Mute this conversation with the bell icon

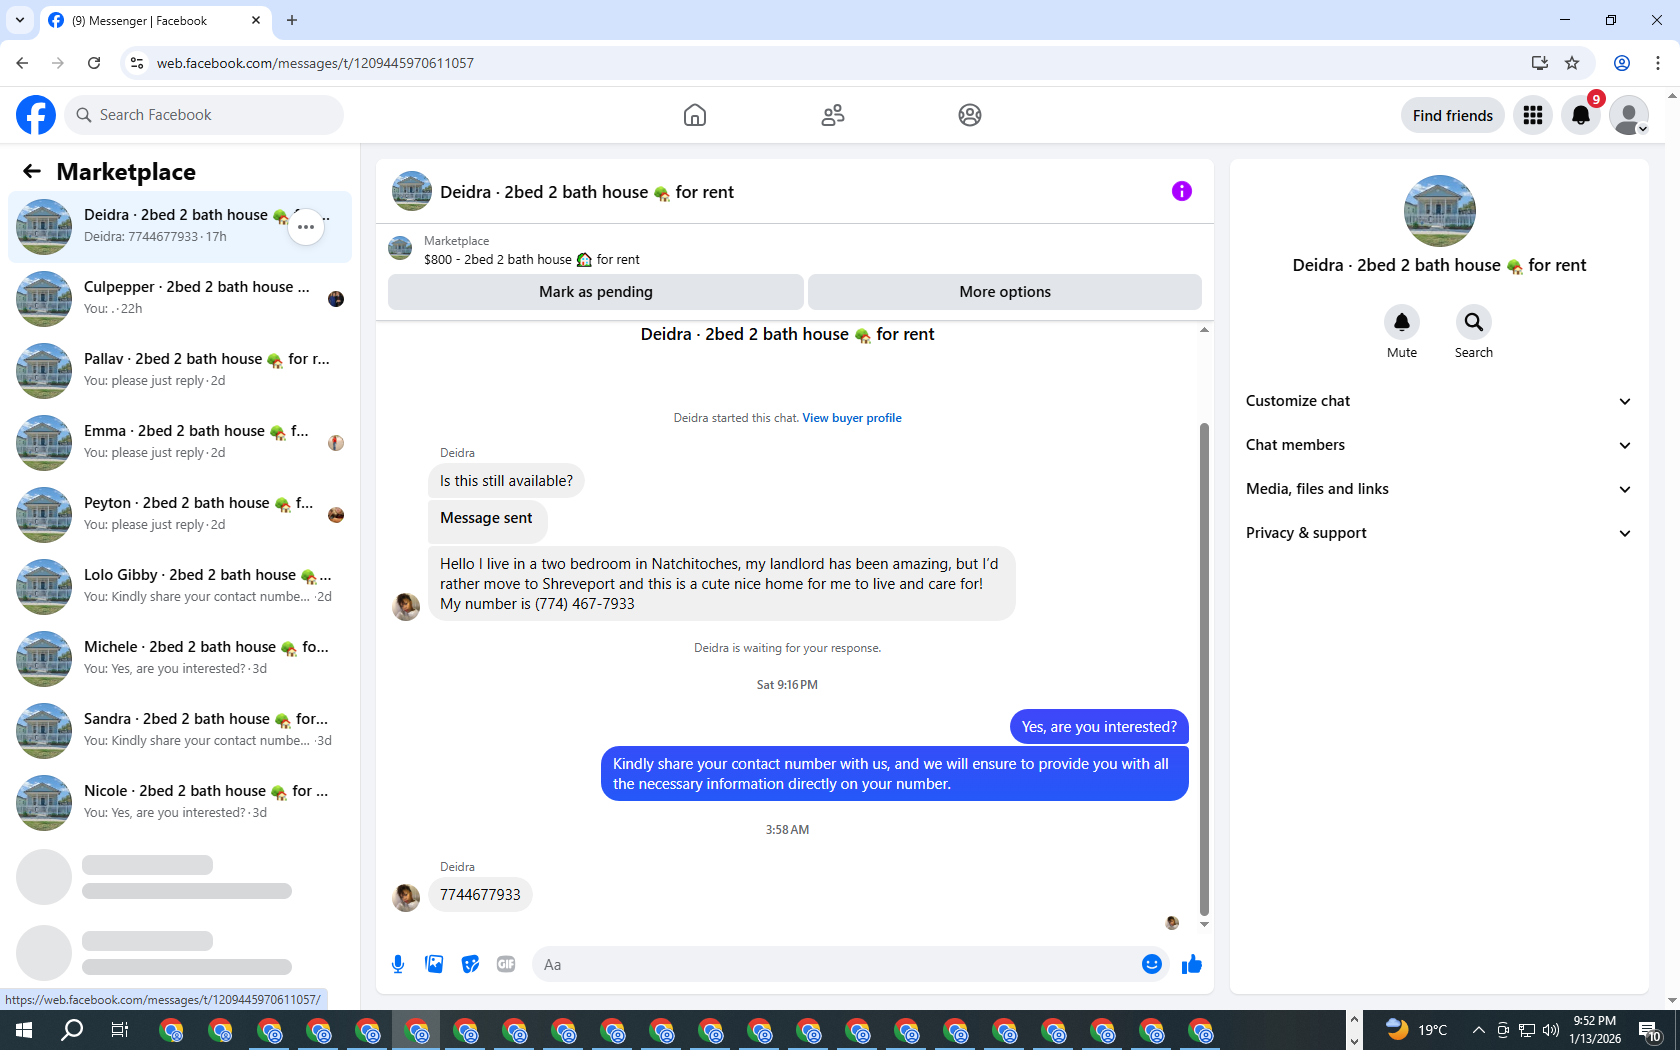point(1402,322)
